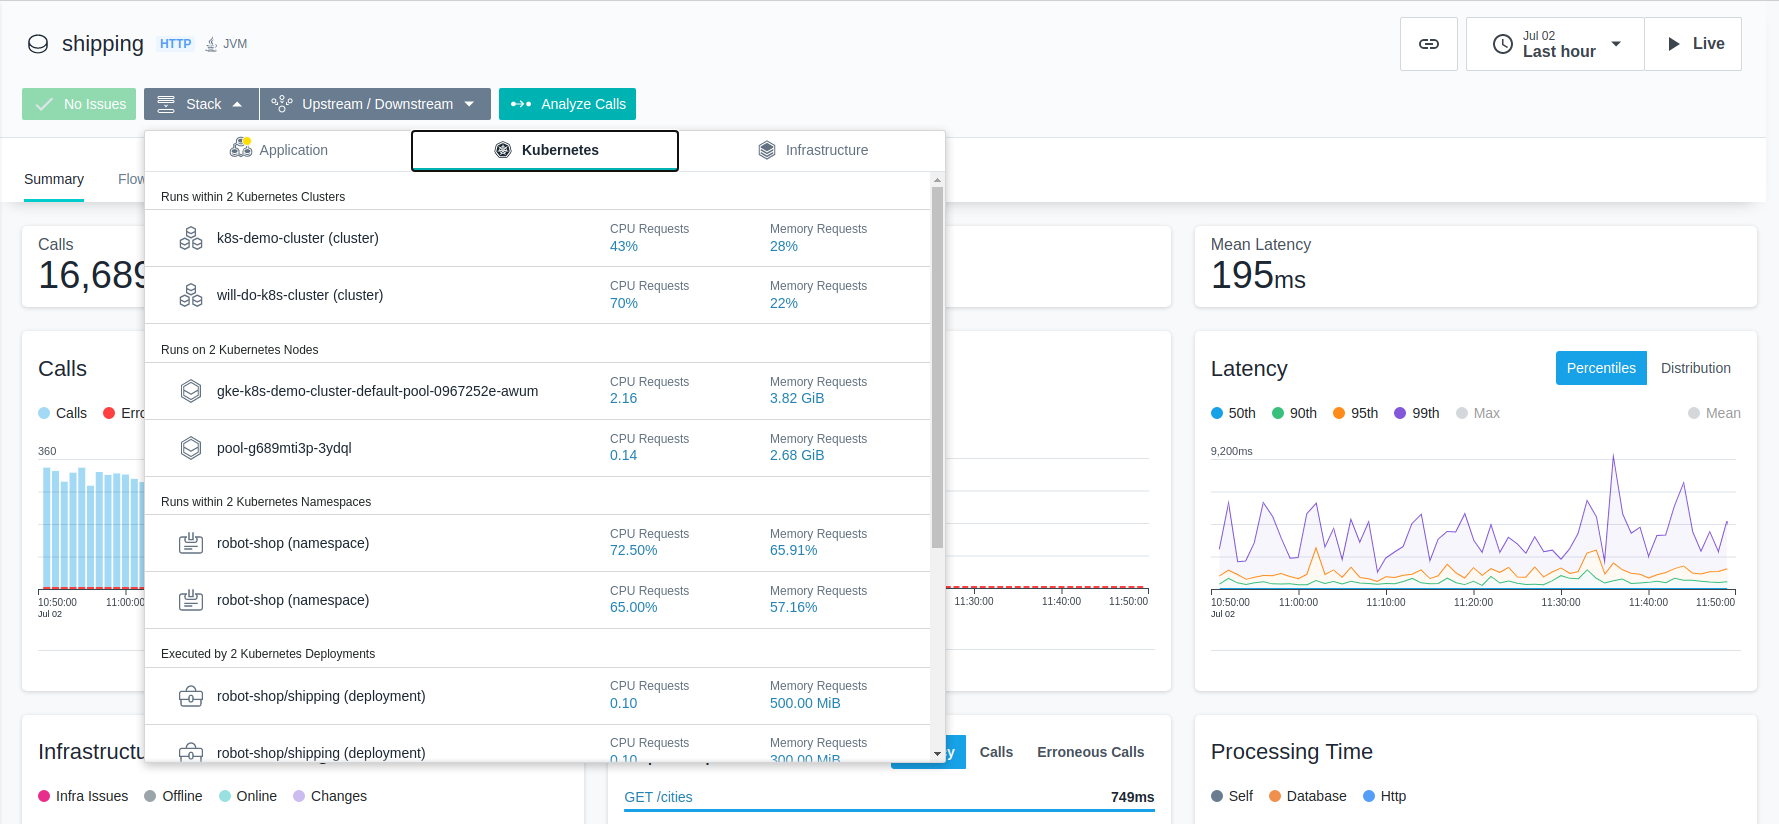Viewport: 1779px width, 824px height.
Task: Copy page link with chain icon
Action: point(1428,44)
